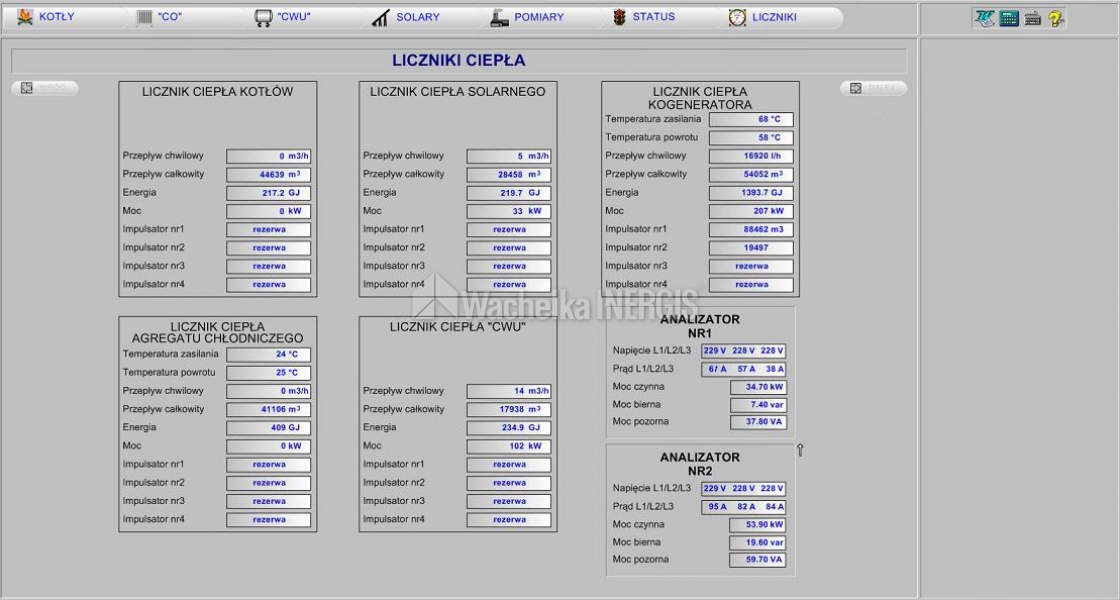Select cogenerator Impulsator nr1 value 88462 m3
Image resolution: width=1120 pixels, height=600 pixels.
click(751, 230)
